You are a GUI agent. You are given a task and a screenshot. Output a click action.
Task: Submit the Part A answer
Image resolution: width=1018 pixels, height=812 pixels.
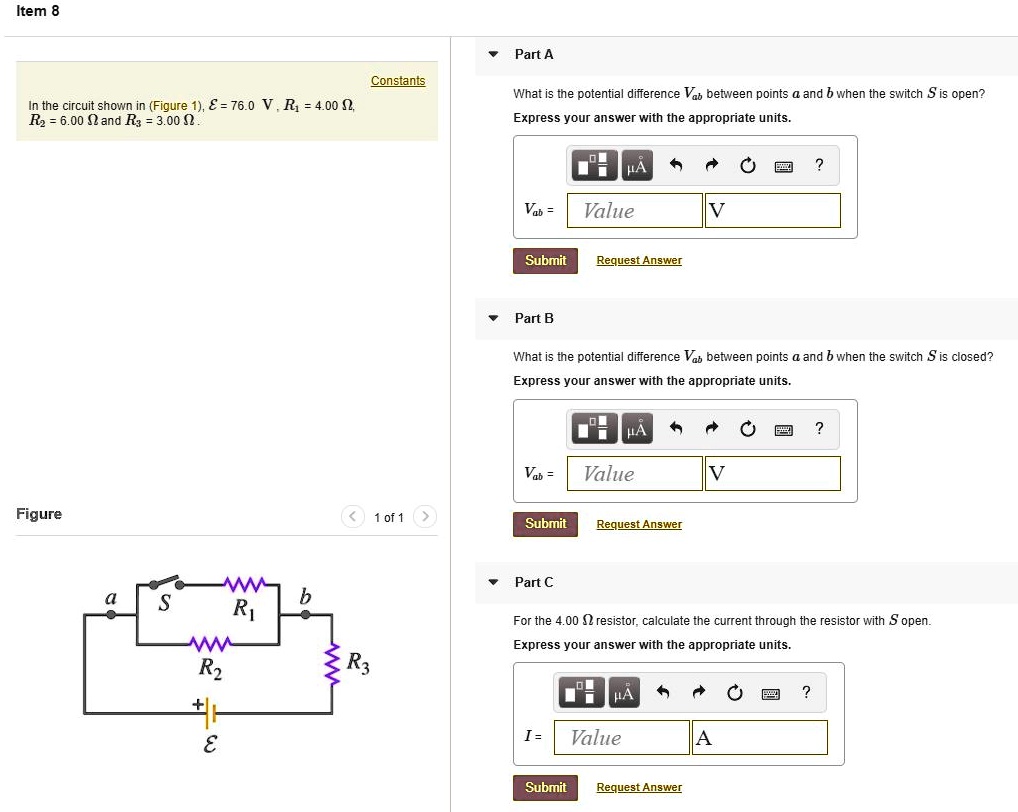(545, 261)
